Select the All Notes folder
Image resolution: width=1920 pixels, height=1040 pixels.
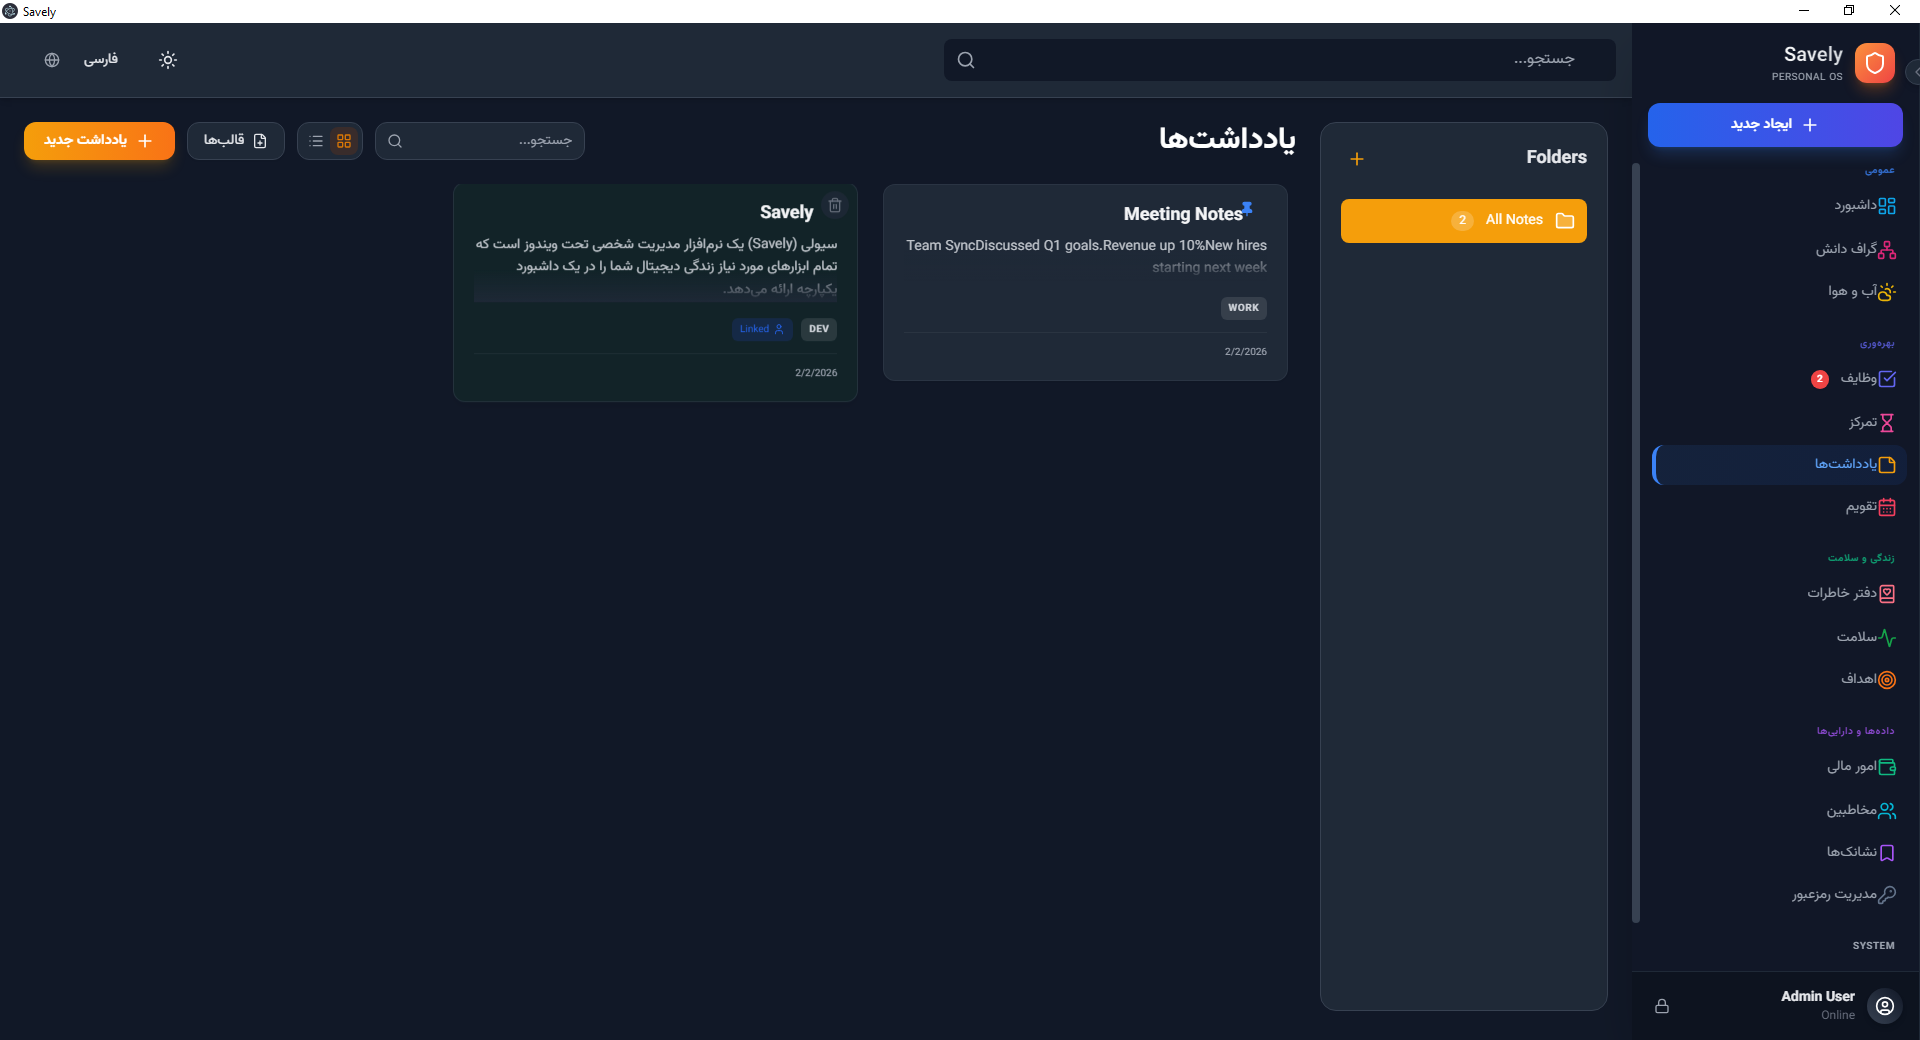pos(1463,221)
